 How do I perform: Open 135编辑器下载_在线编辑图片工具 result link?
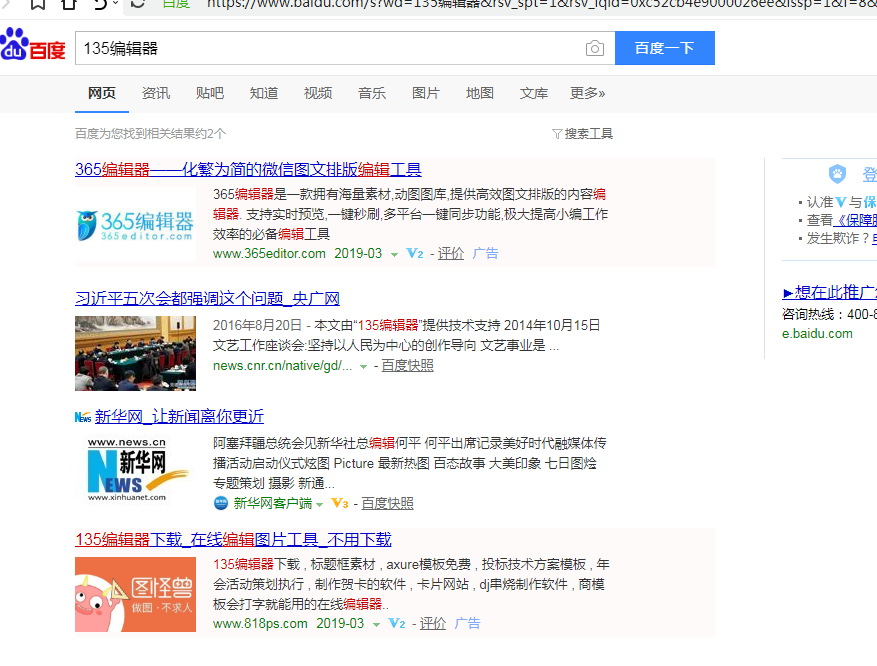pos(233,540)
